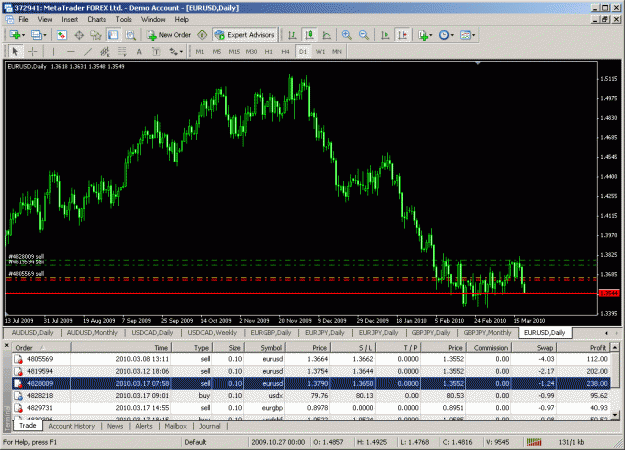Select the 4829731 eurgbp sell order
This screenshot has height=450, width=625.
tap(311, 408)
